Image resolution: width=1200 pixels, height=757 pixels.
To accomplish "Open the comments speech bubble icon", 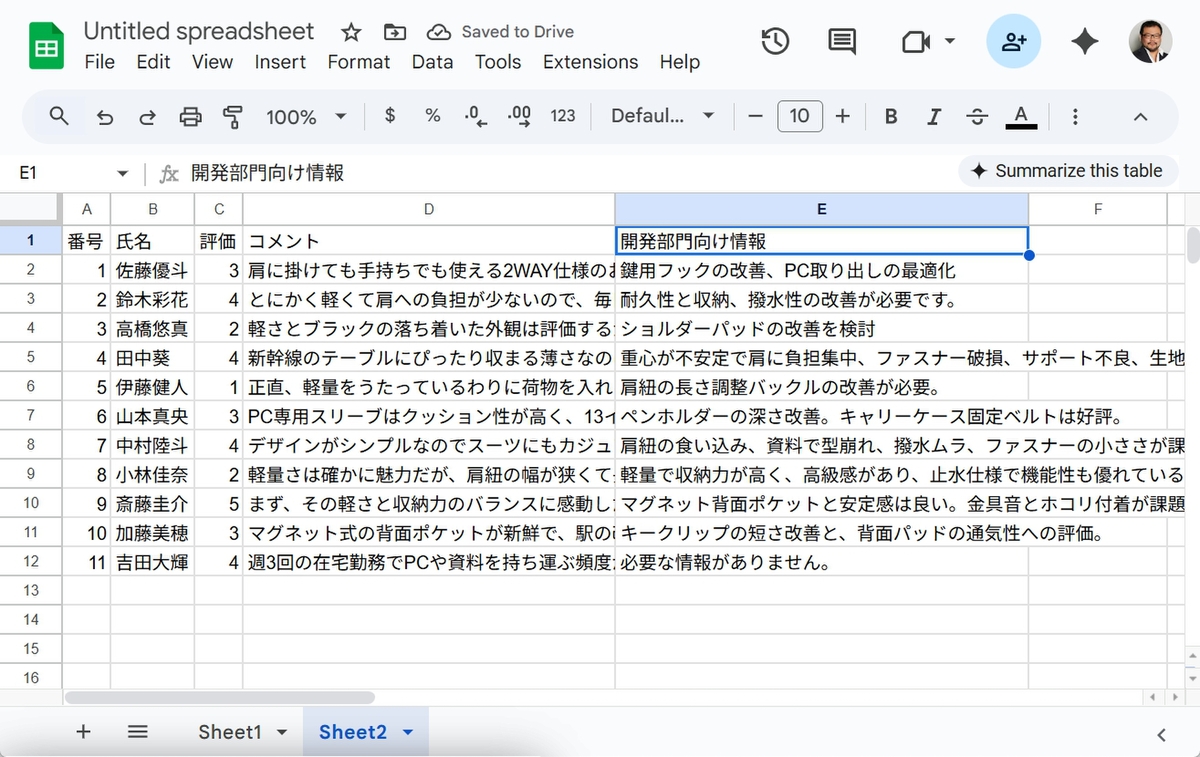I will pyautogui.click(x=842, y=41).
